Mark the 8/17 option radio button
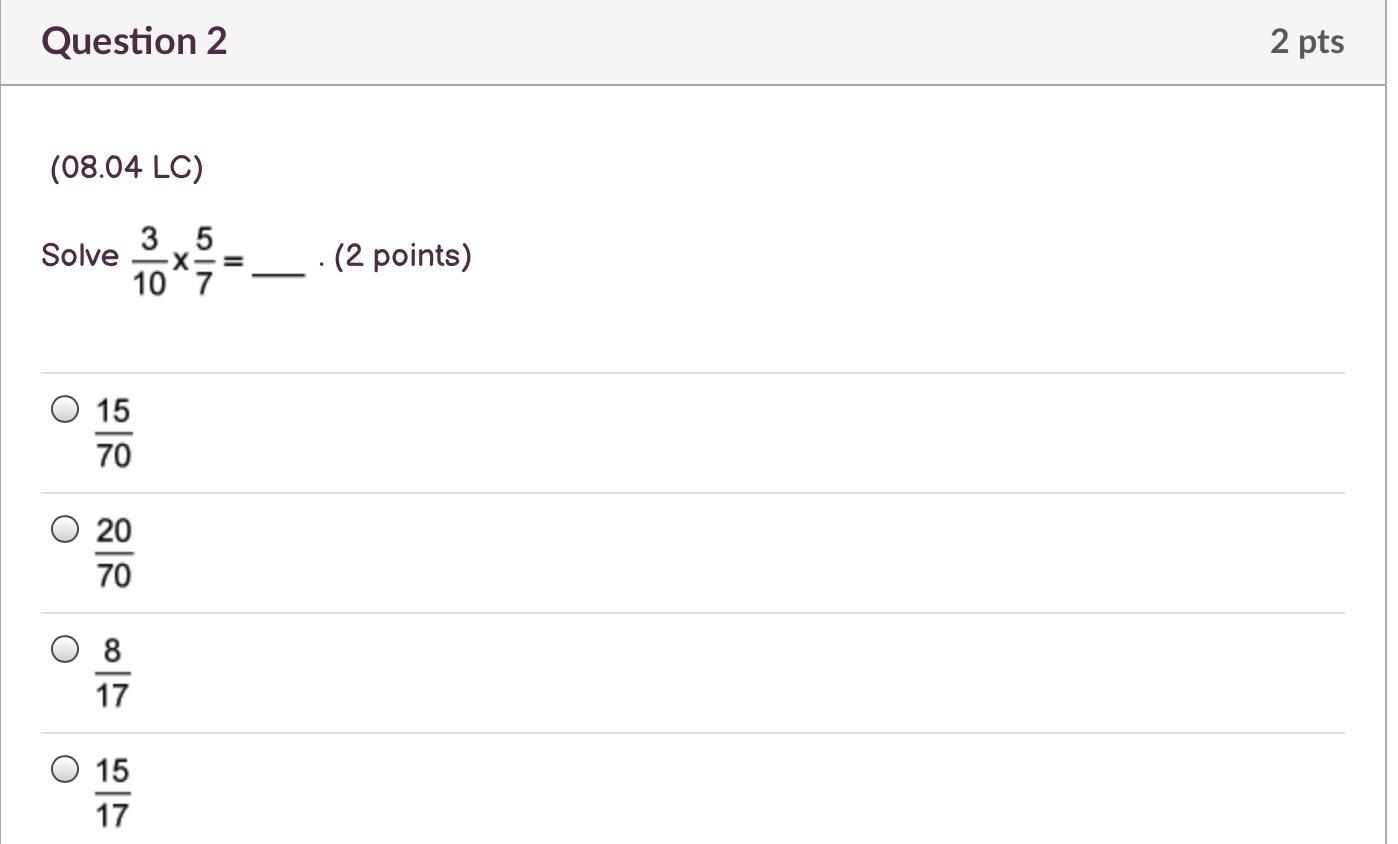Viewport: 1398px width, 844px height. coord(65,649)
